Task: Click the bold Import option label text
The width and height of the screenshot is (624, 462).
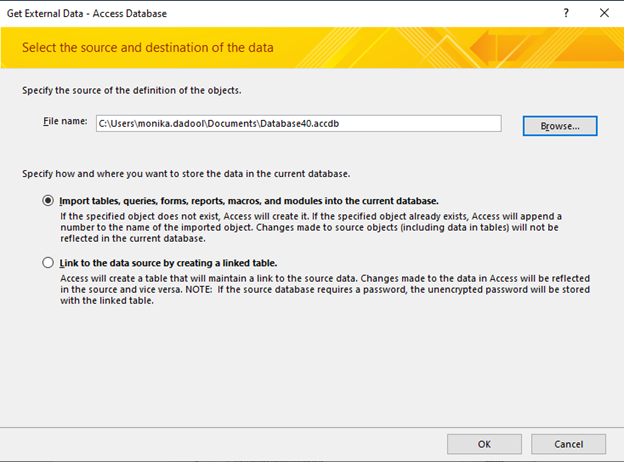Action: click(x=248, y=200)
